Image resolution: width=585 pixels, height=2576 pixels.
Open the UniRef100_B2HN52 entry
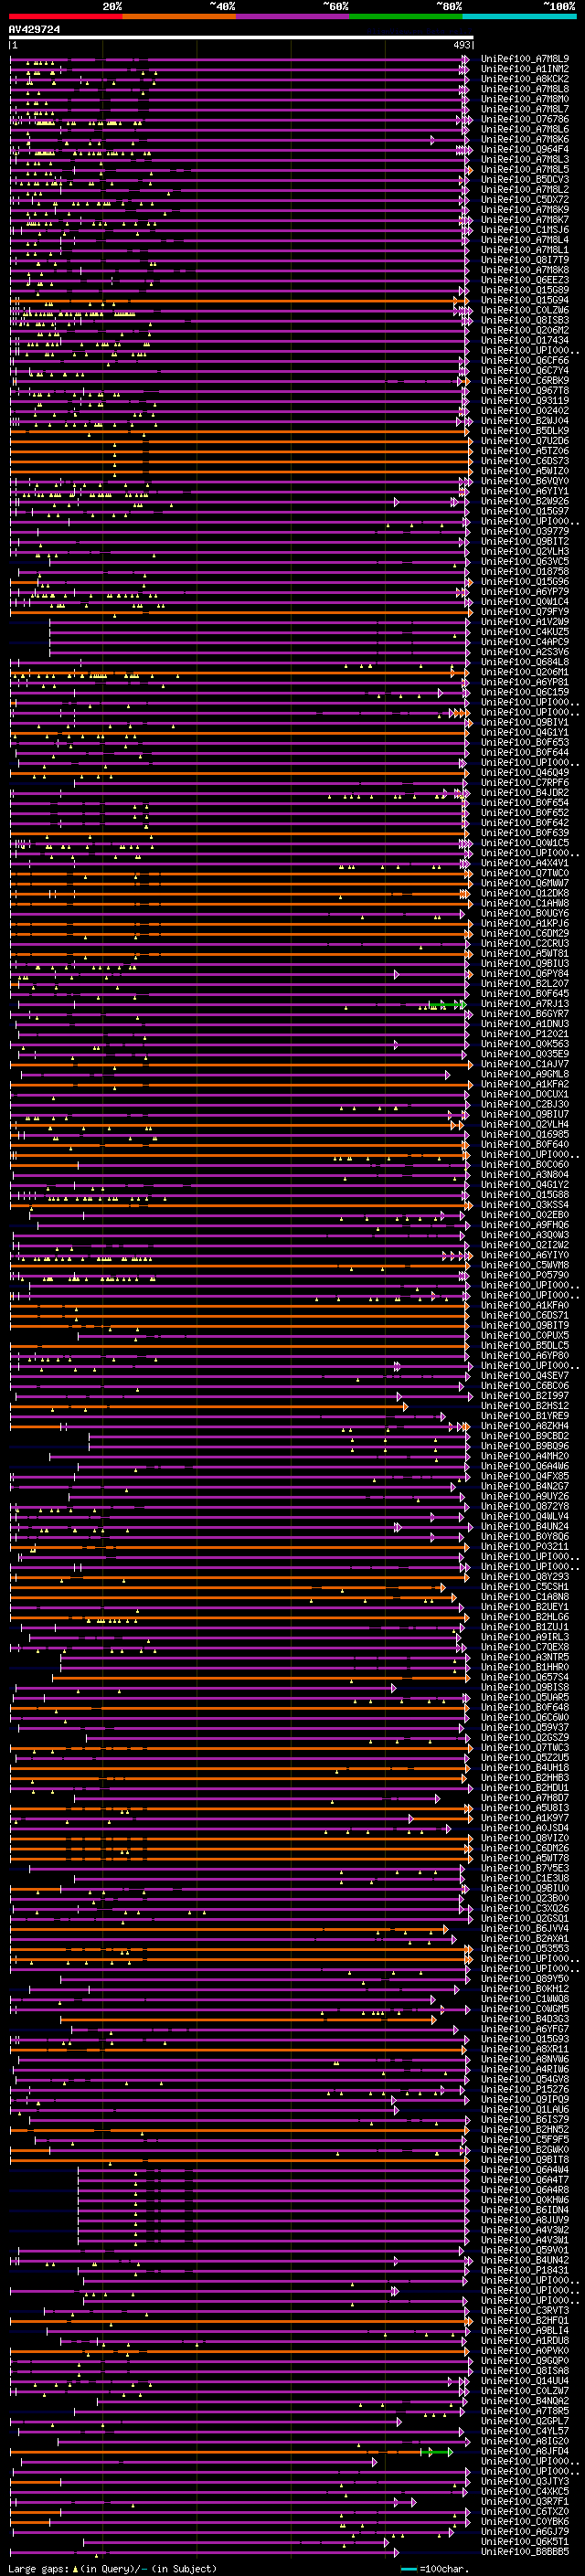525,2130
